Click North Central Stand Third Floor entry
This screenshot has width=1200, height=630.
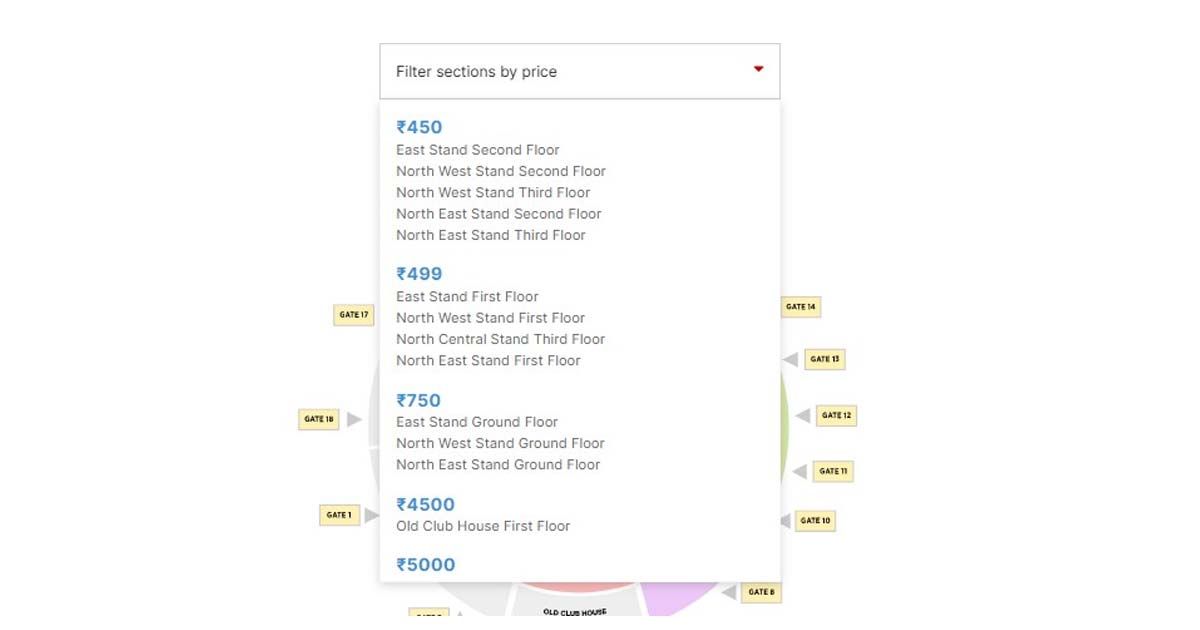(x=500, y=339)
